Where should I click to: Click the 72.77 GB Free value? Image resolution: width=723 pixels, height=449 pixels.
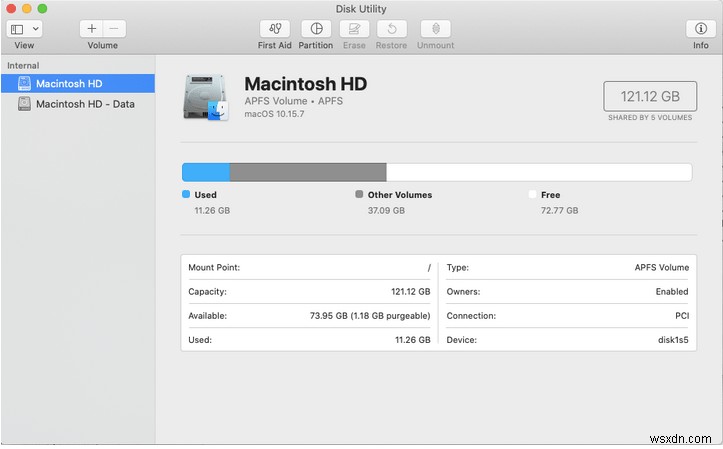pos(559,210)
